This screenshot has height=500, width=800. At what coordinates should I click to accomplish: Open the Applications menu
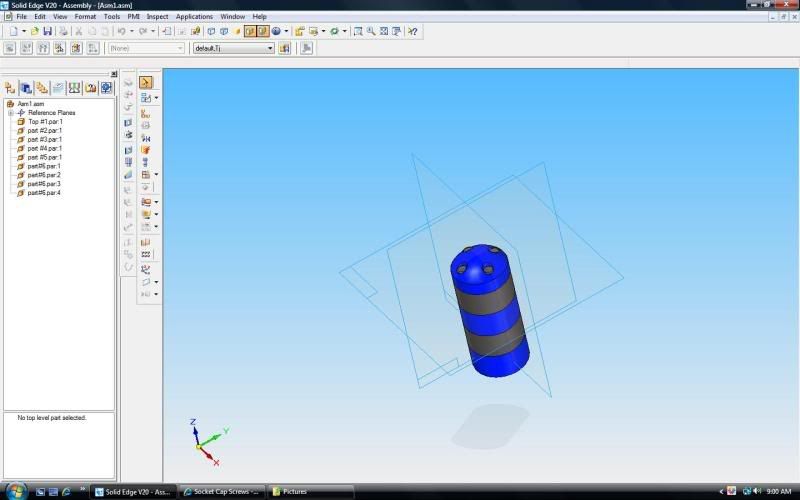(x=194, y=17)
